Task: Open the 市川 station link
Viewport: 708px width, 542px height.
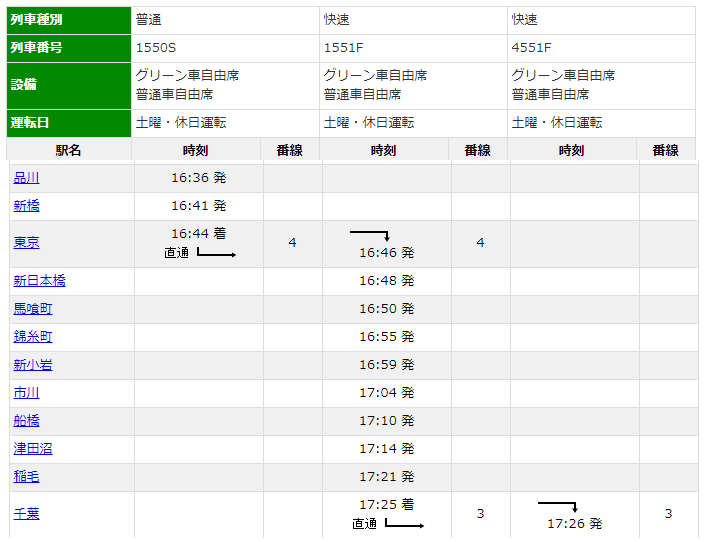Action: (26, 393)
